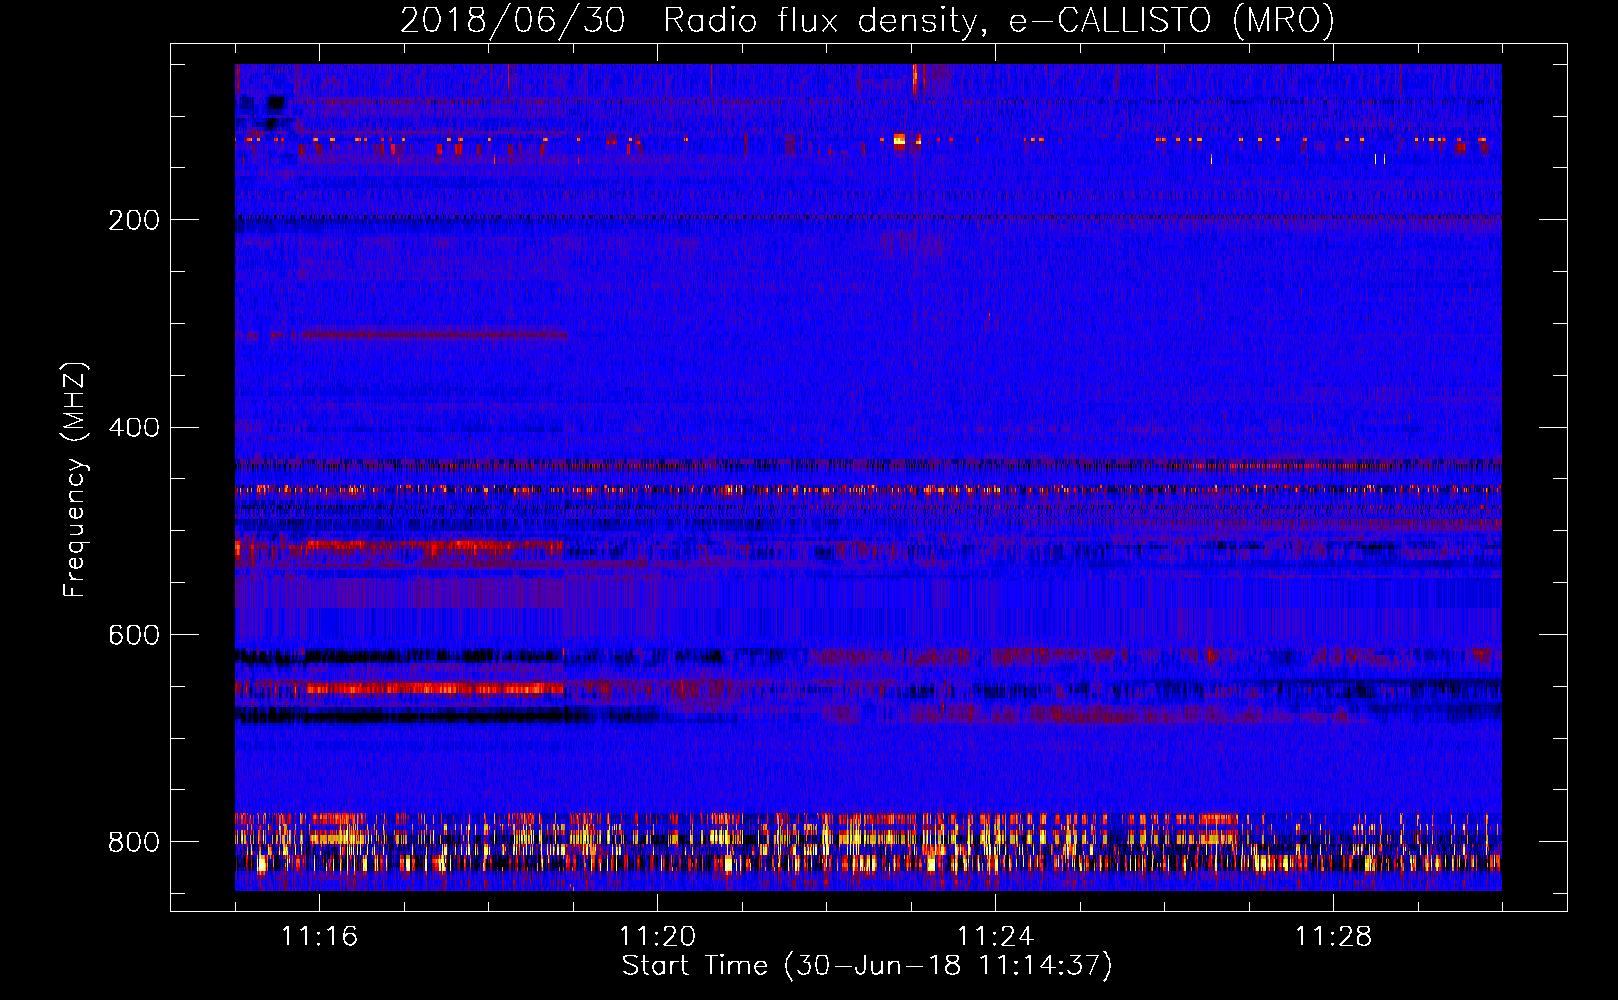This screenshot has height=1000, width=1618.
Task: Click the 'Frequency (MHZ)' y-axis title
Action: 75,479
